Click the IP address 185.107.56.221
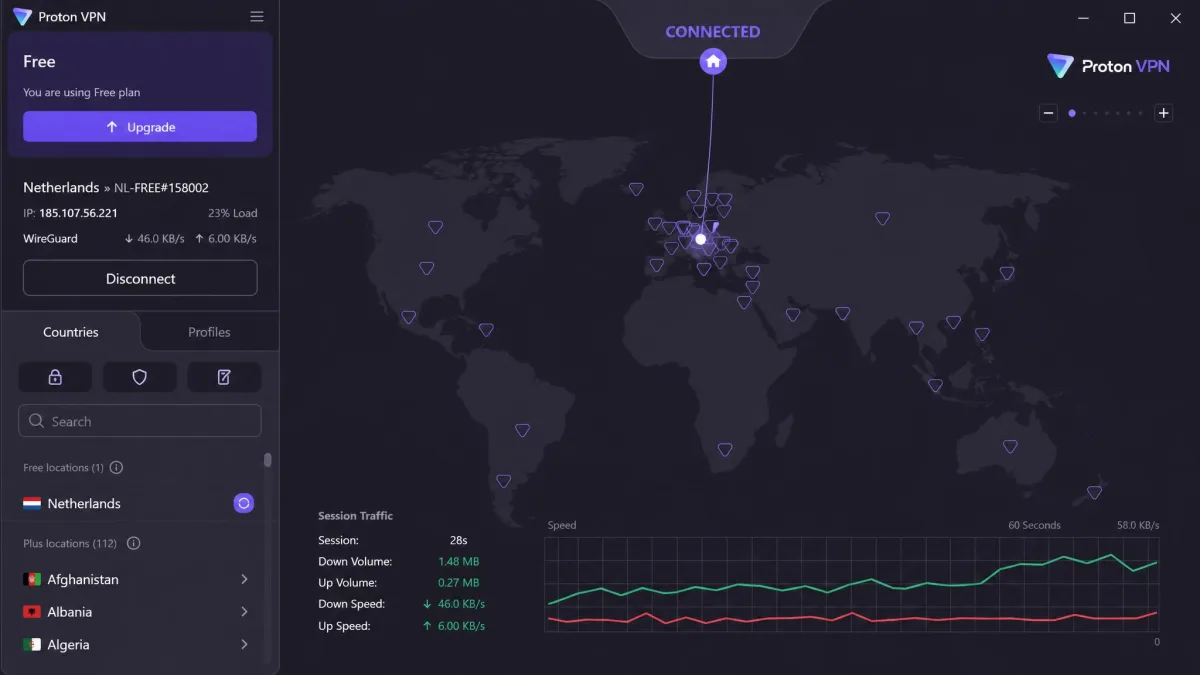Image resolution: width=1200 pixels, height=675 pixels. point(78,213)
